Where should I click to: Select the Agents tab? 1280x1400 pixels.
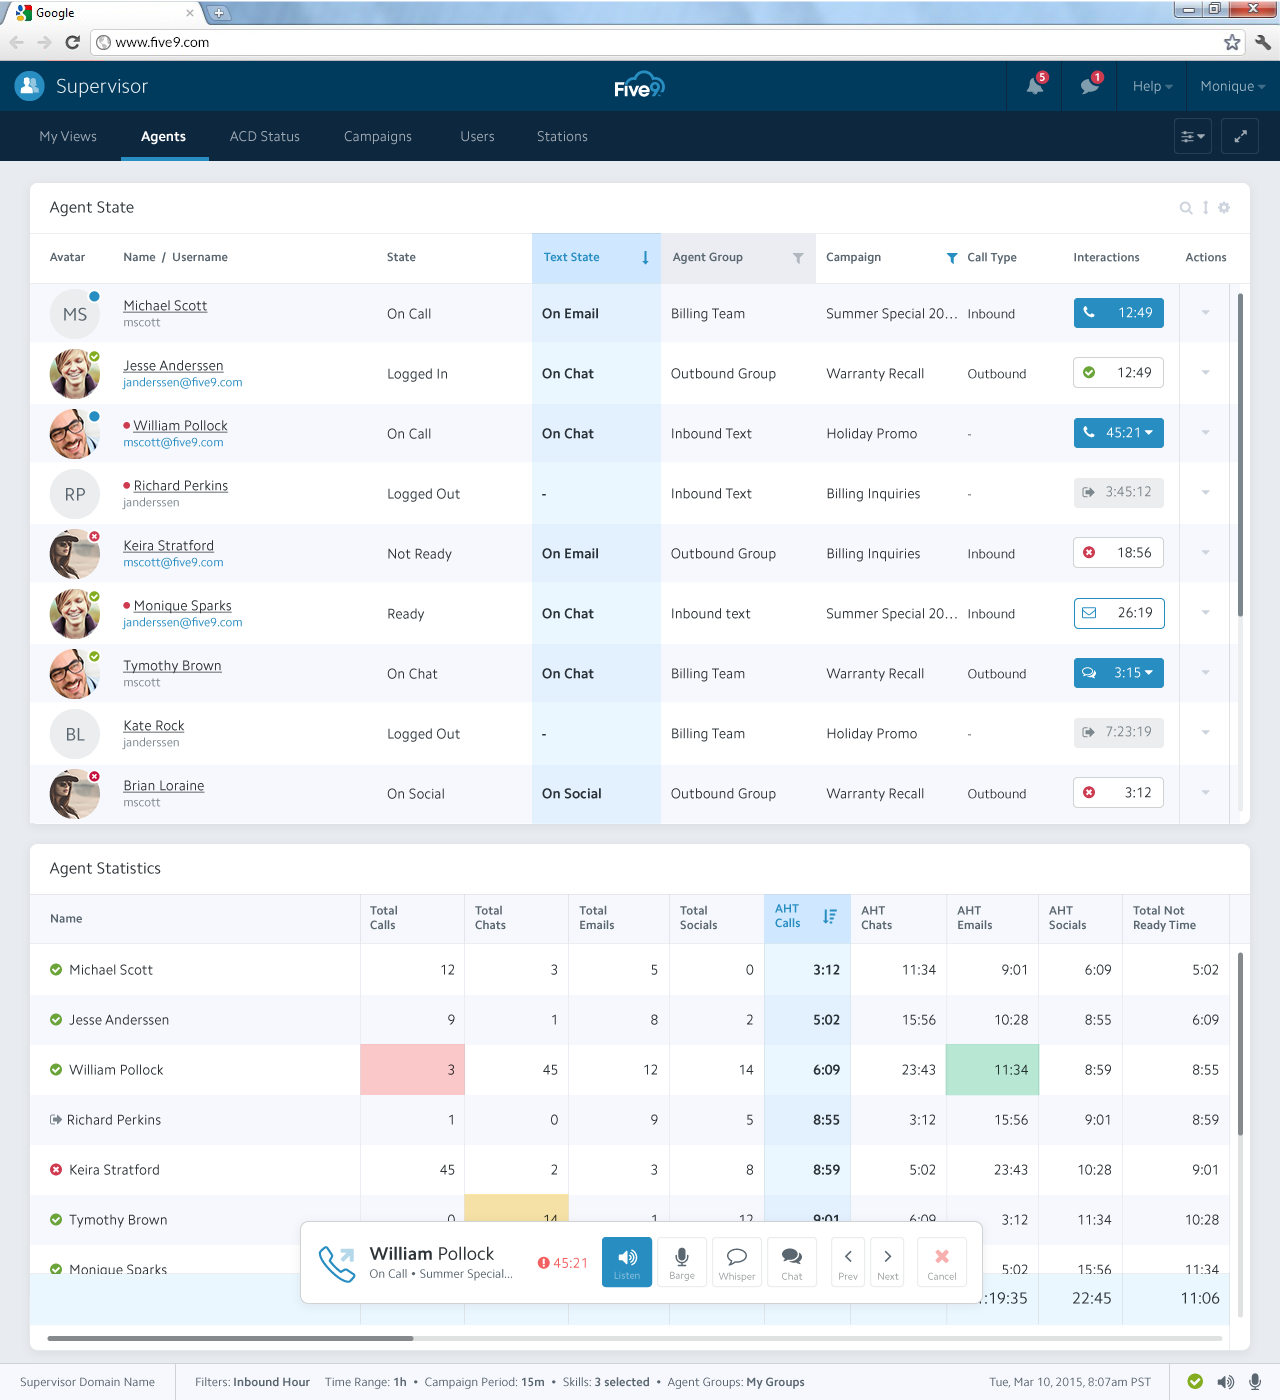click(163, 136)
